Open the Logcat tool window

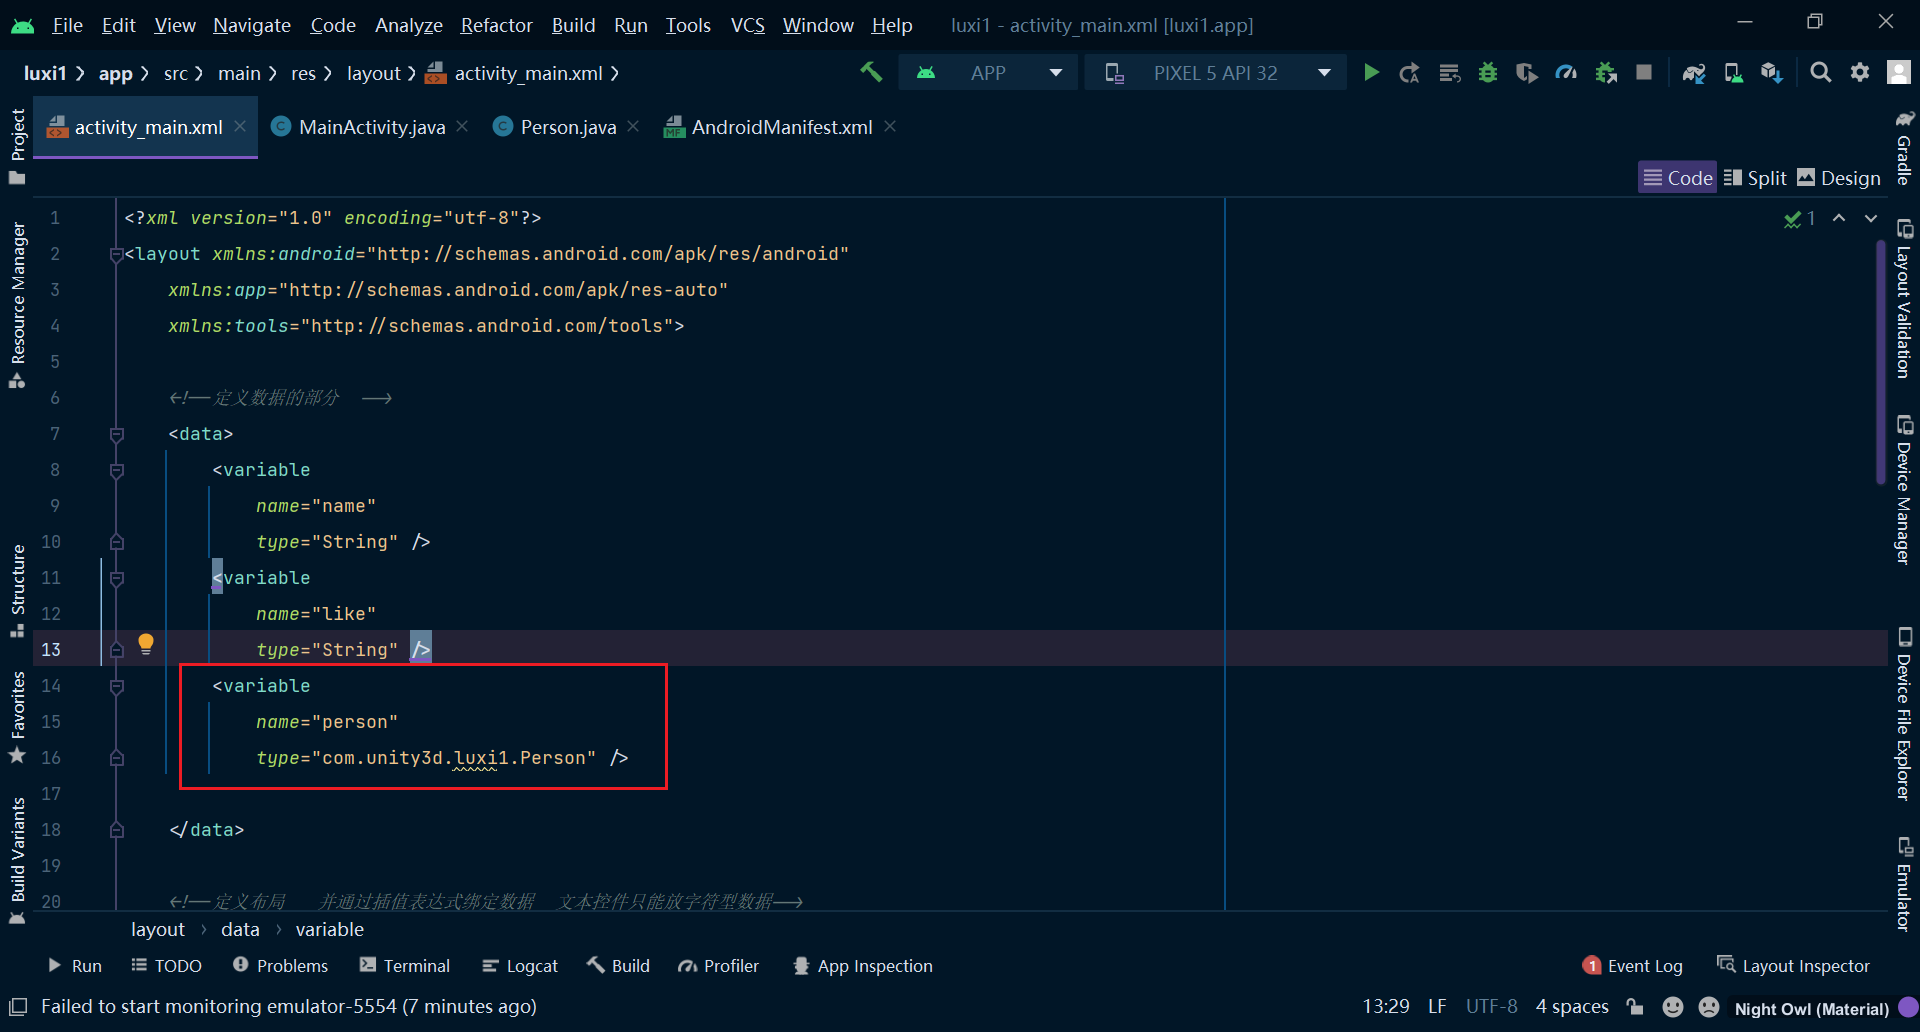tap(520, 966)
